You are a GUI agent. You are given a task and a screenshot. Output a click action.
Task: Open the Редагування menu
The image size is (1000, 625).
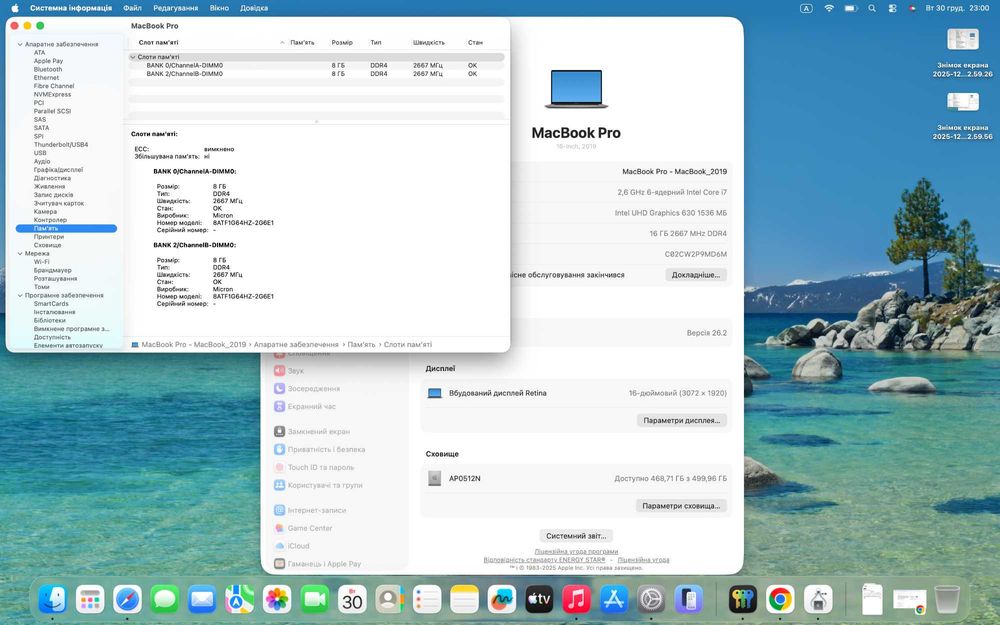coord(175,8)
